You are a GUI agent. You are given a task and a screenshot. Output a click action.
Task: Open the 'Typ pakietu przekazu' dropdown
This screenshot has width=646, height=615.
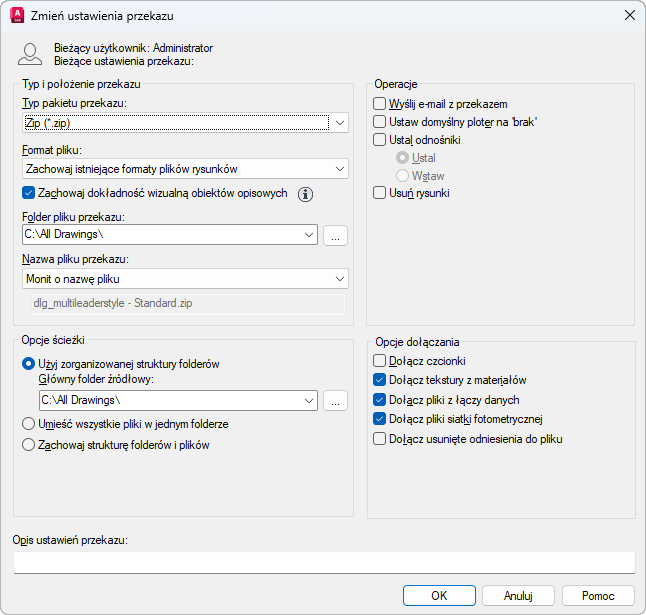(340, 123)
